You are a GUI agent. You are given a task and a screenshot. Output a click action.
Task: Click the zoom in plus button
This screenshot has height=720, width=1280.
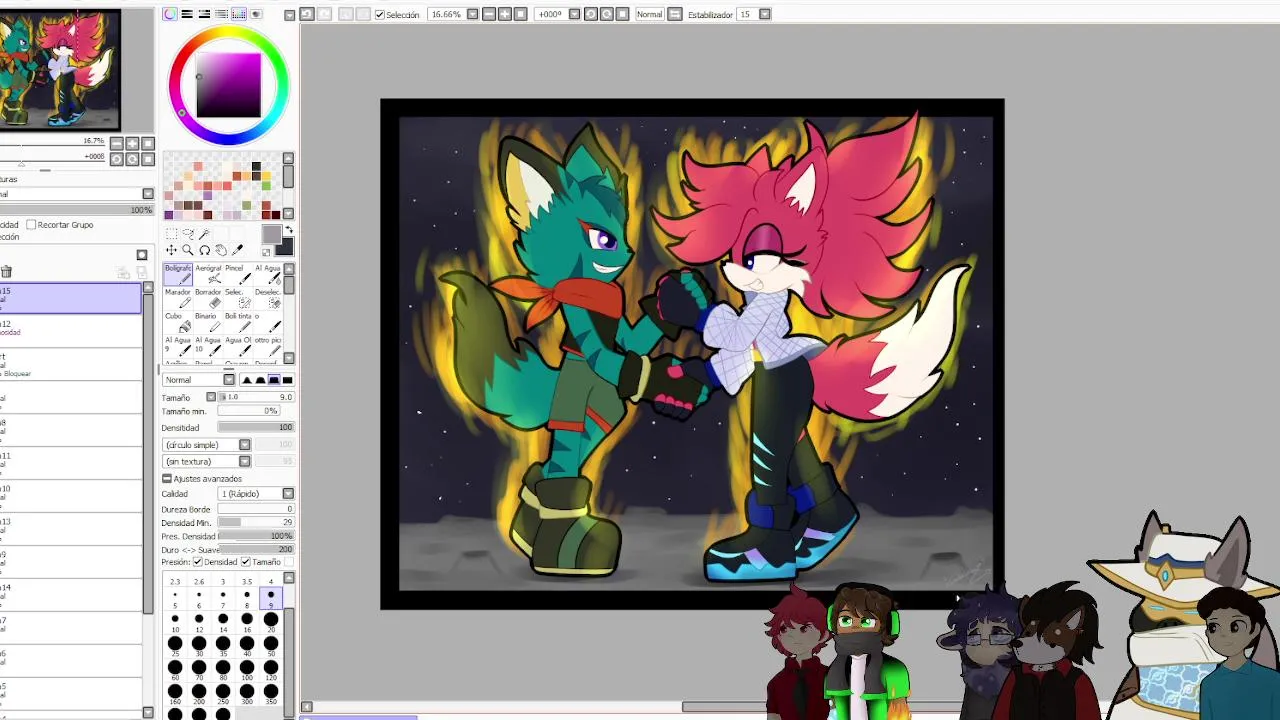click(x=504, y=14)
